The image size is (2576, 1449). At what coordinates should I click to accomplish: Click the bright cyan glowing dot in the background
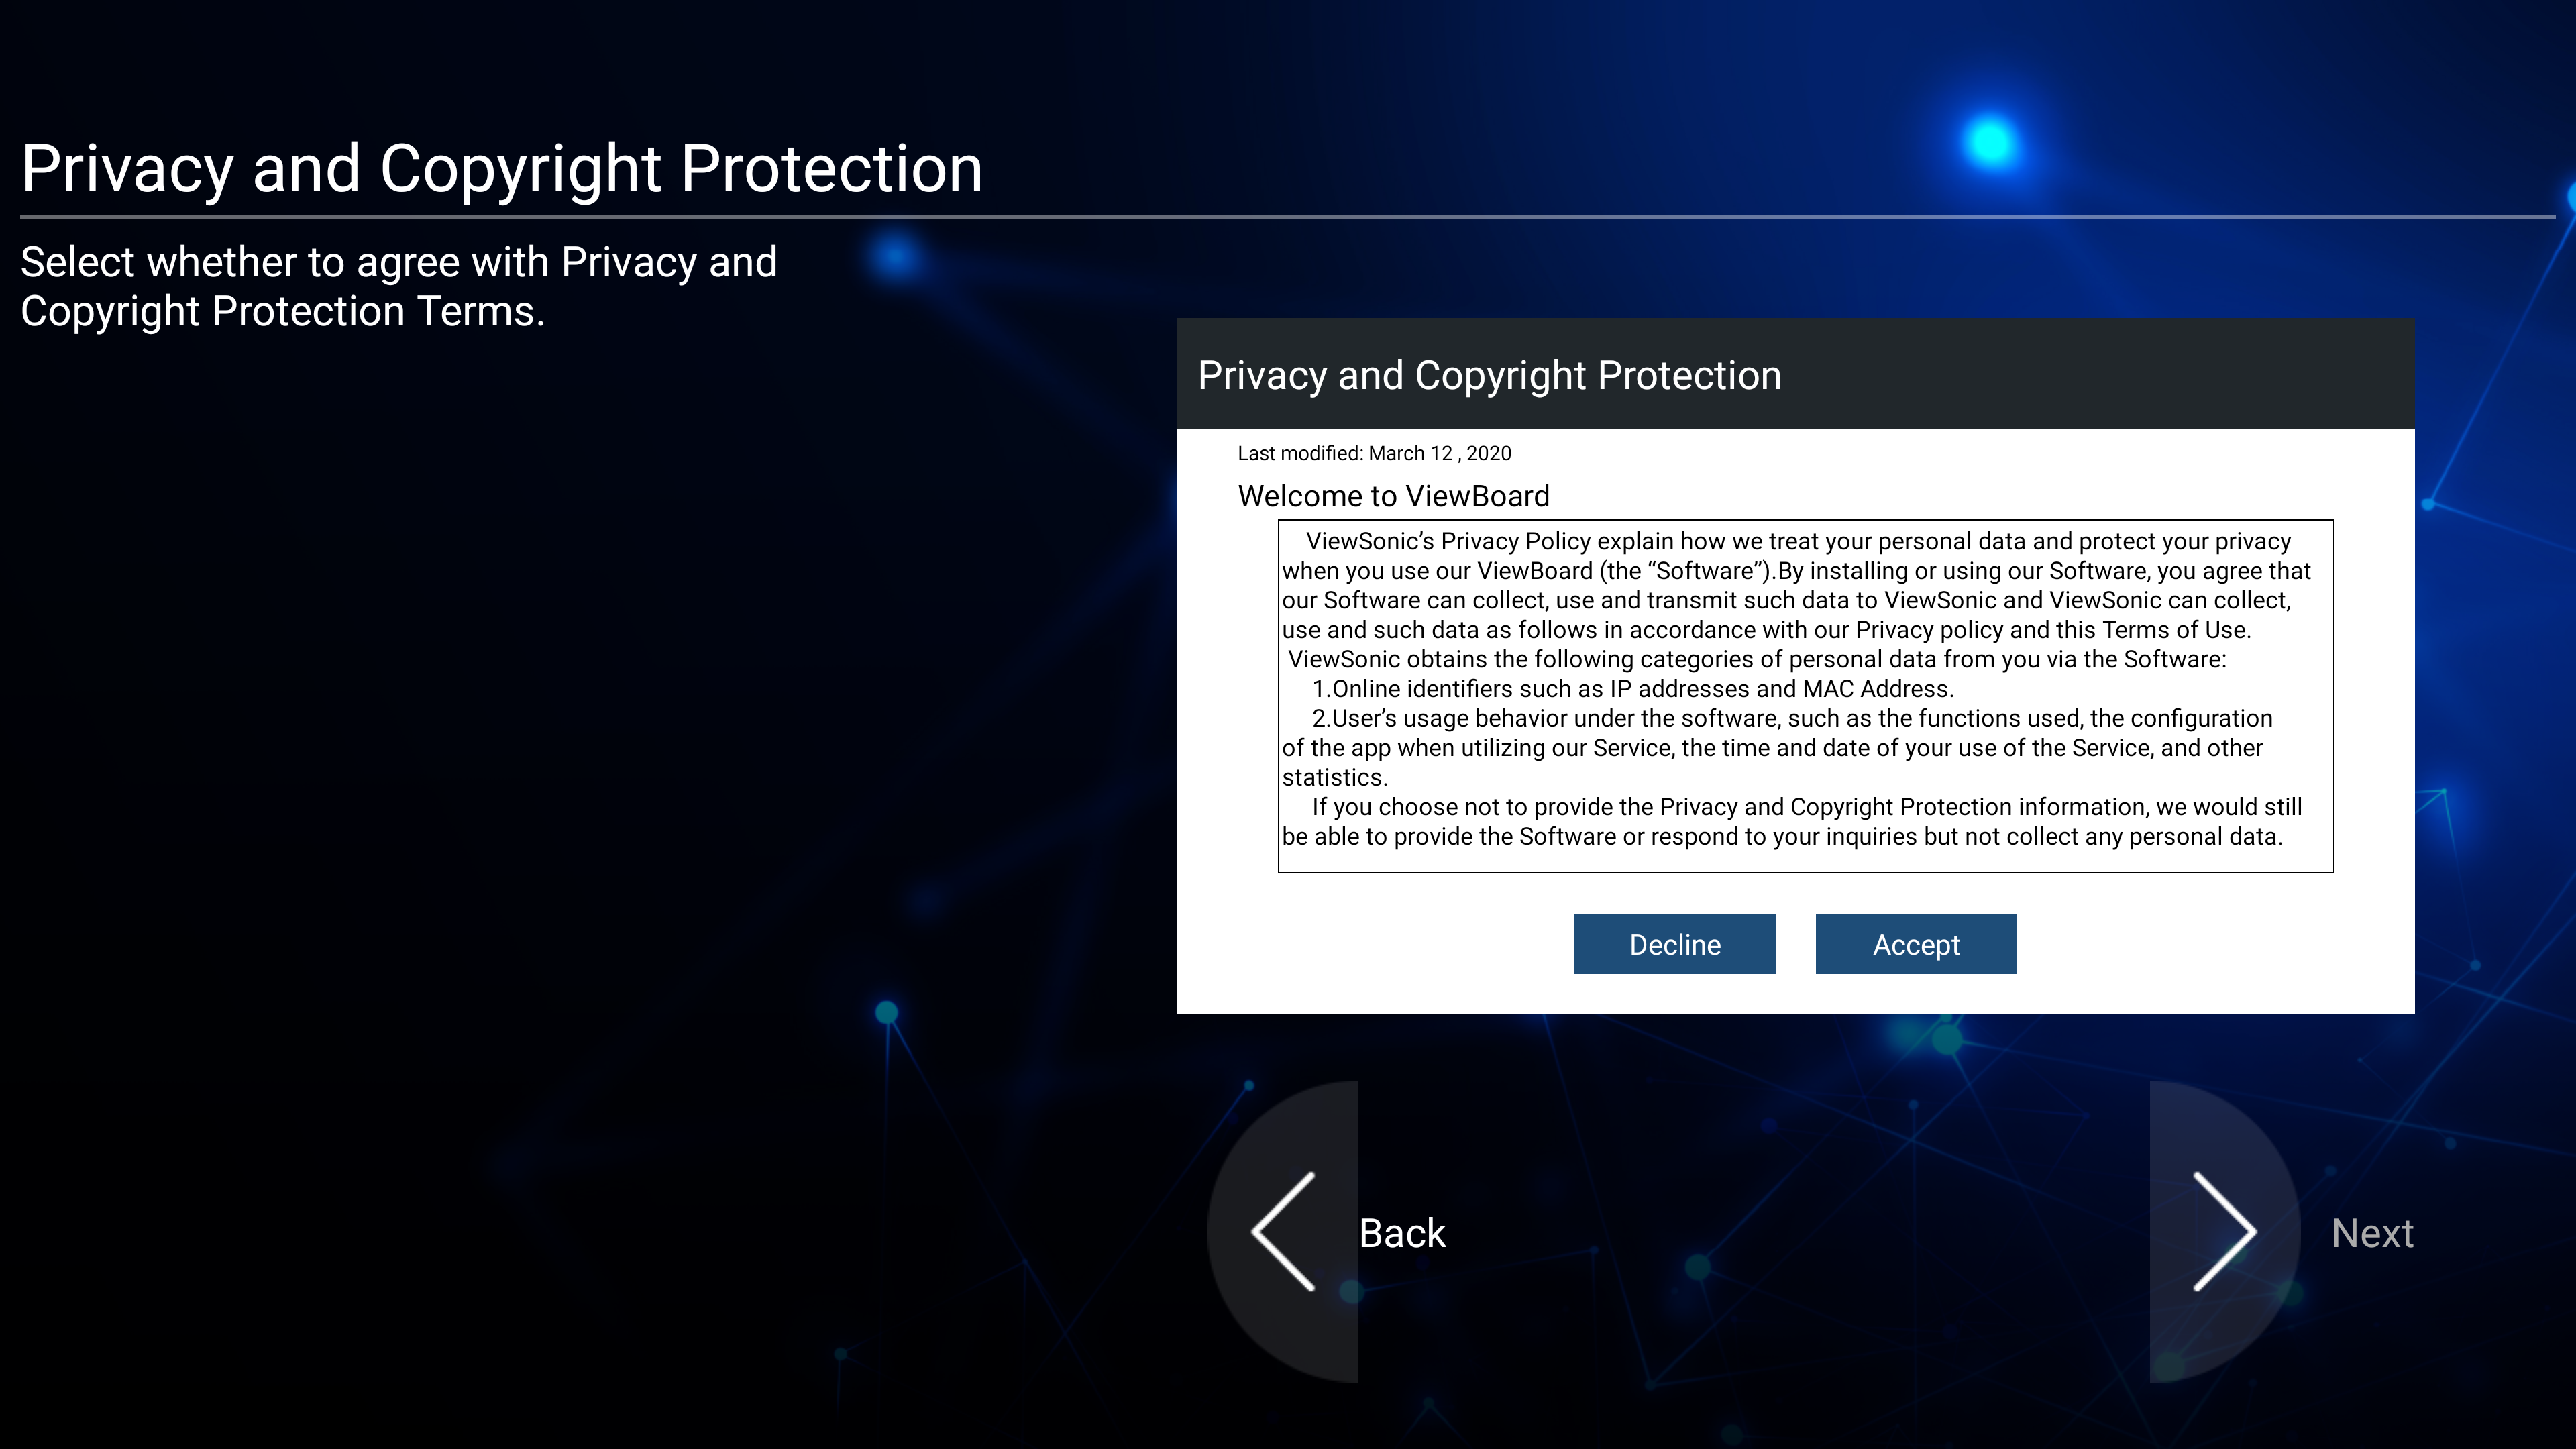[x=1989, y=143]
